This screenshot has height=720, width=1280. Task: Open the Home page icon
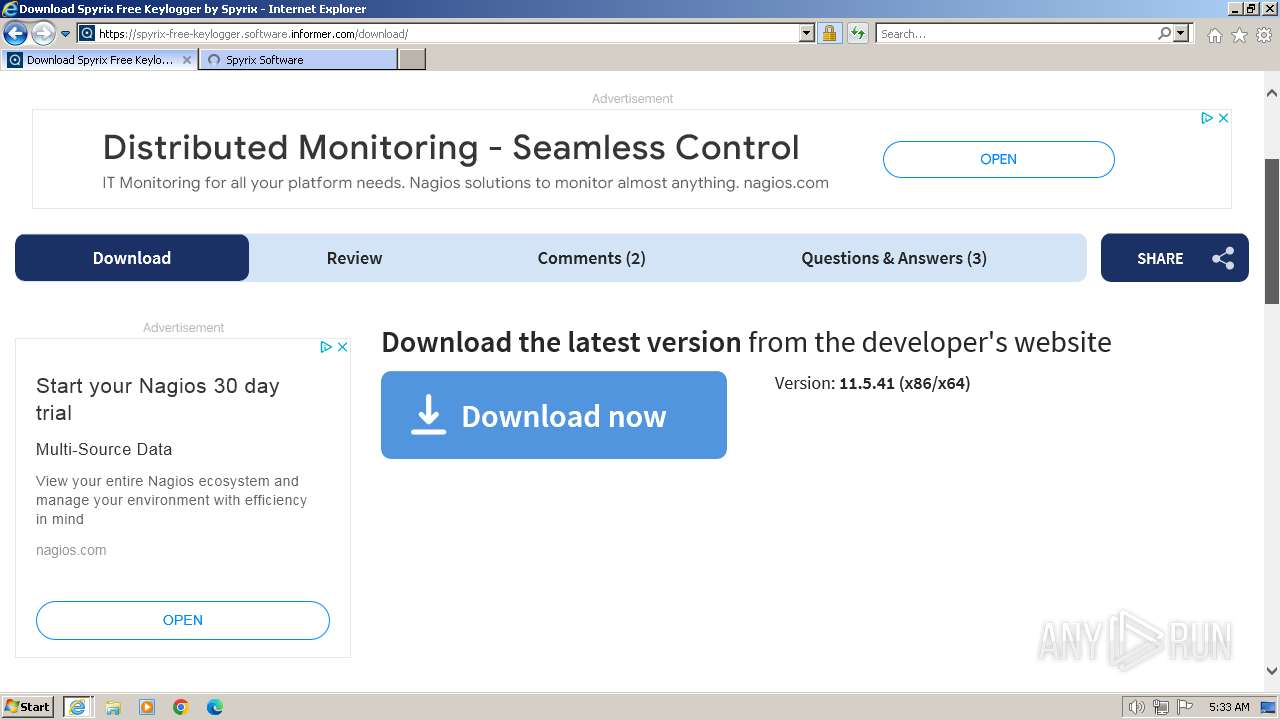click(x=1214, y=35)
